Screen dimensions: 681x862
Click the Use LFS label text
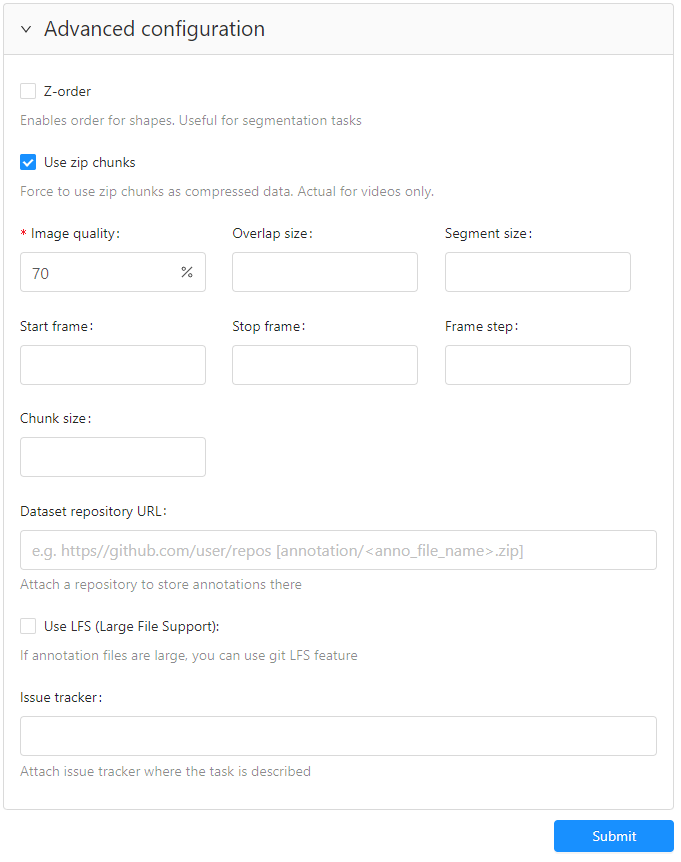coord(131,627)
